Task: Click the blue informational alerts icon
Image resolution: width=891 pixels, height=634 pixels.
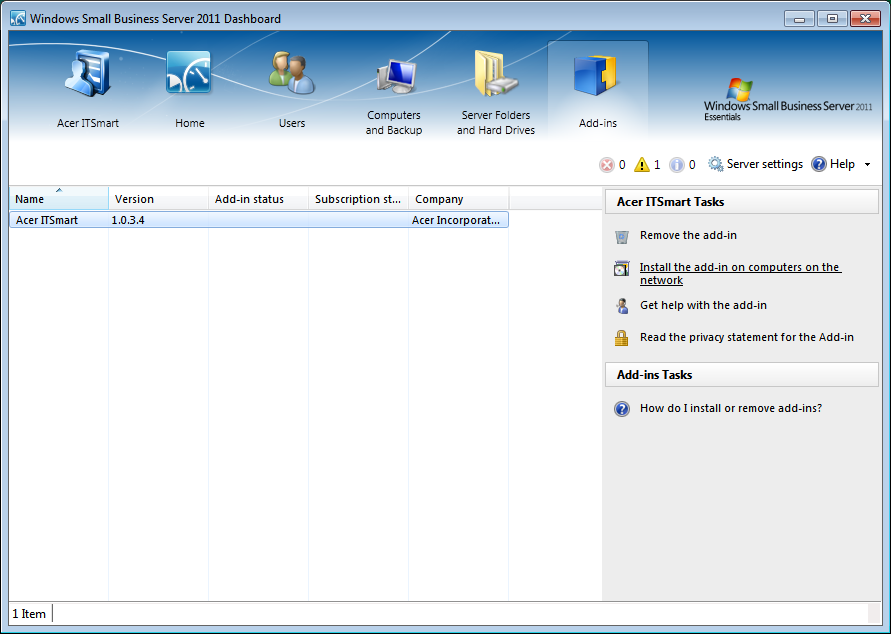Action: [676, 165]
